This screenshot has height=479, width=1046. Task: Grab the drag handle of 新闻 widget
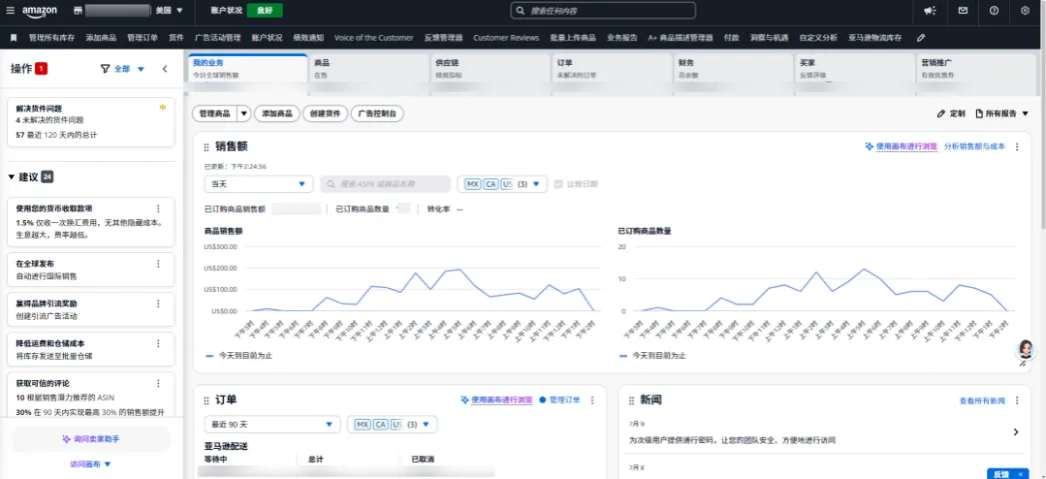(x=630, y=400)
